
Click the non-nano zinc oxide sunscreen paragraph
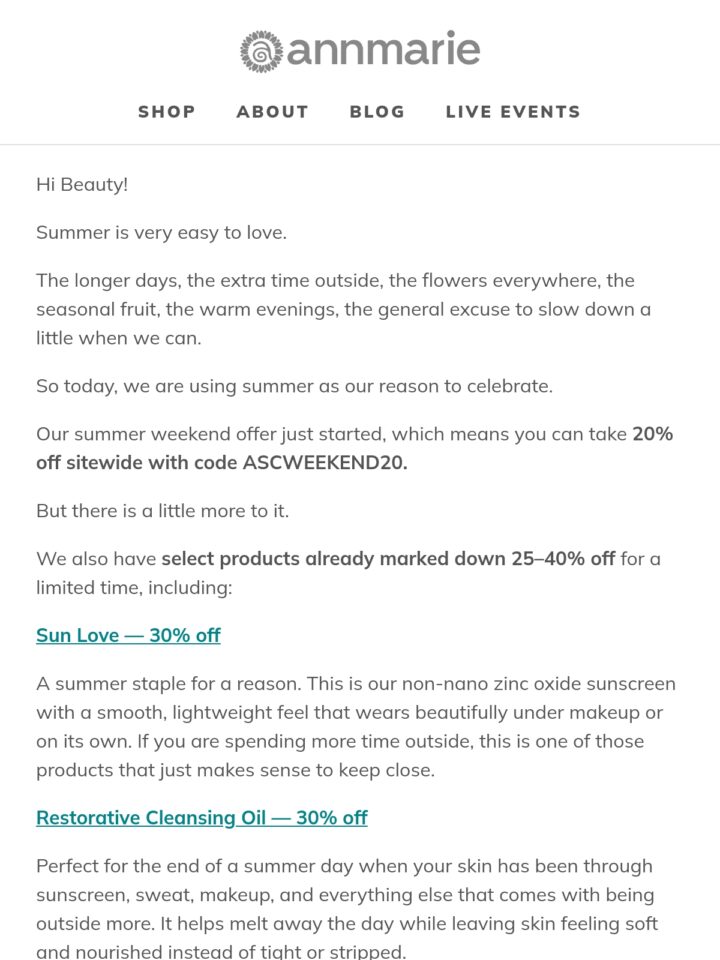point(356,727)
